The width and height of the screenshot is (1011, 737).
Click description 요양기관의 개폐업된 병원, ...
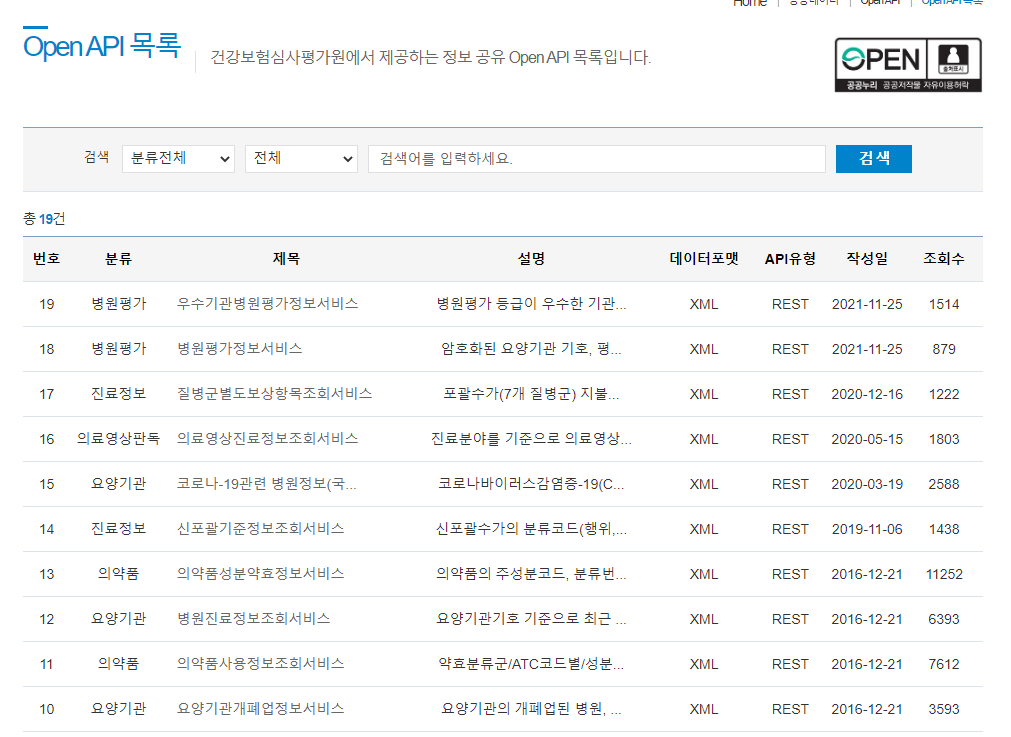(x=531, y=709)
